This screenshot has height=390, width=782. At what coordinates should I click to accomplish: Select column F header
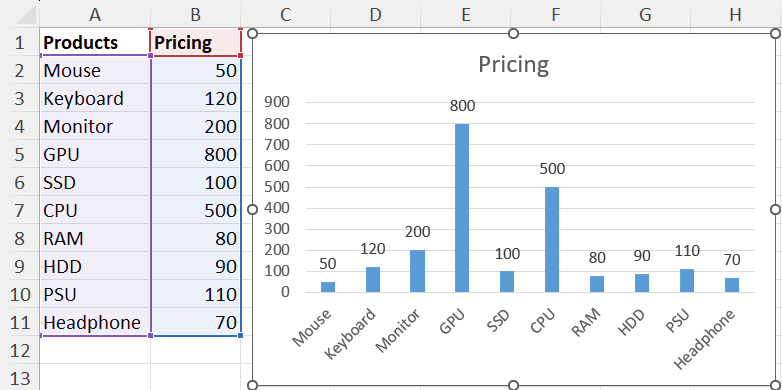556,14
